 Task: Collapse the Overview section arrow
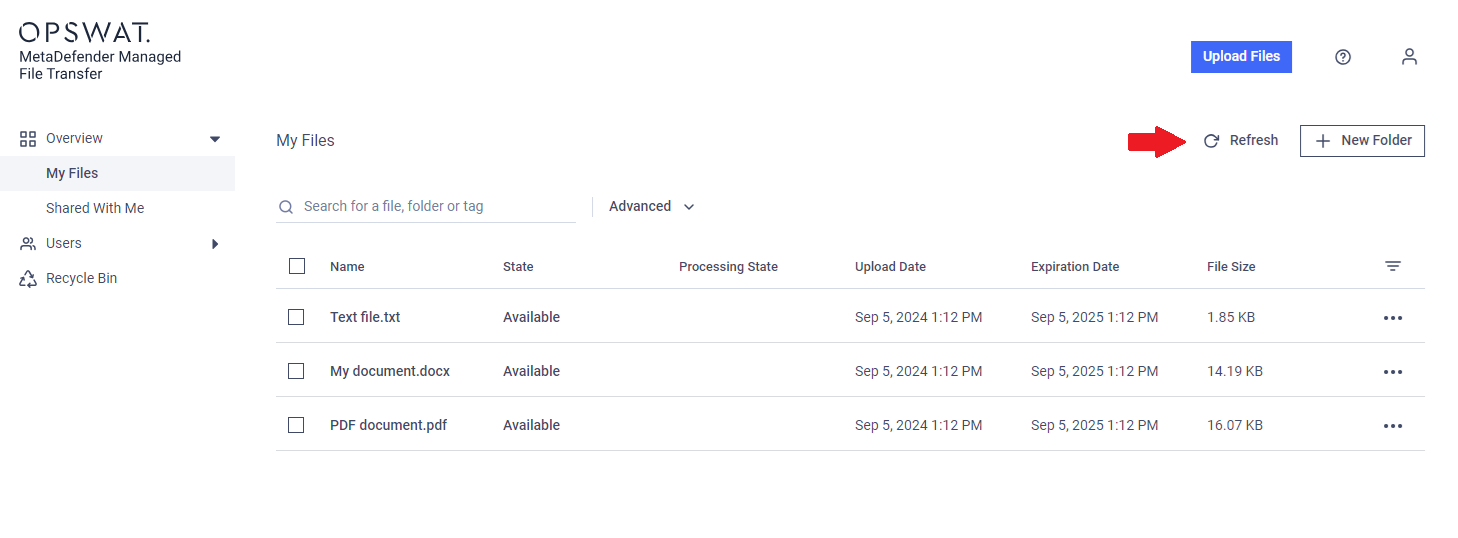[x=215, y=139]
